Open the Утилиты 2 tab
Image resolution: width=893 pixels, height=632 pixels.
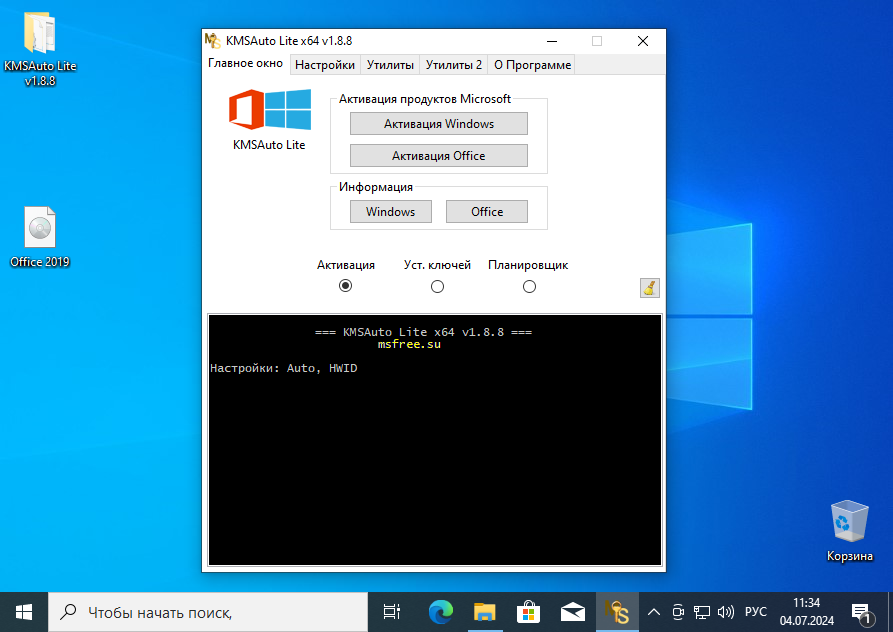(453, 64)
